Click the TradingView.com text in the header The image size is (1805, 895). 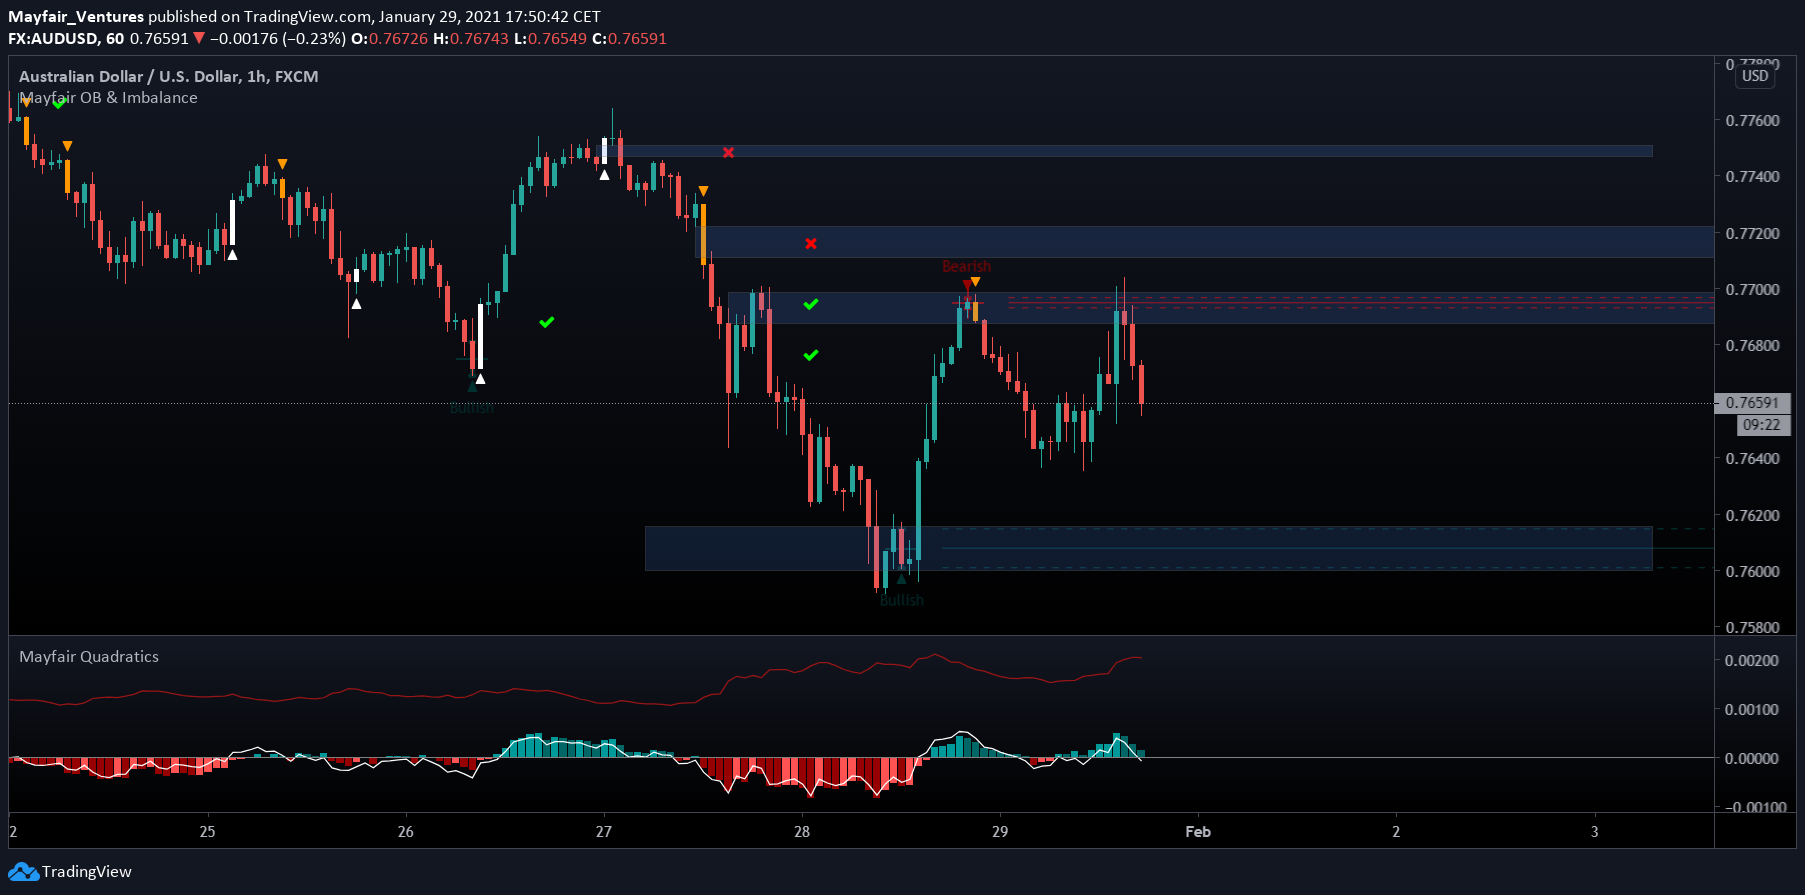click(305, 17)
